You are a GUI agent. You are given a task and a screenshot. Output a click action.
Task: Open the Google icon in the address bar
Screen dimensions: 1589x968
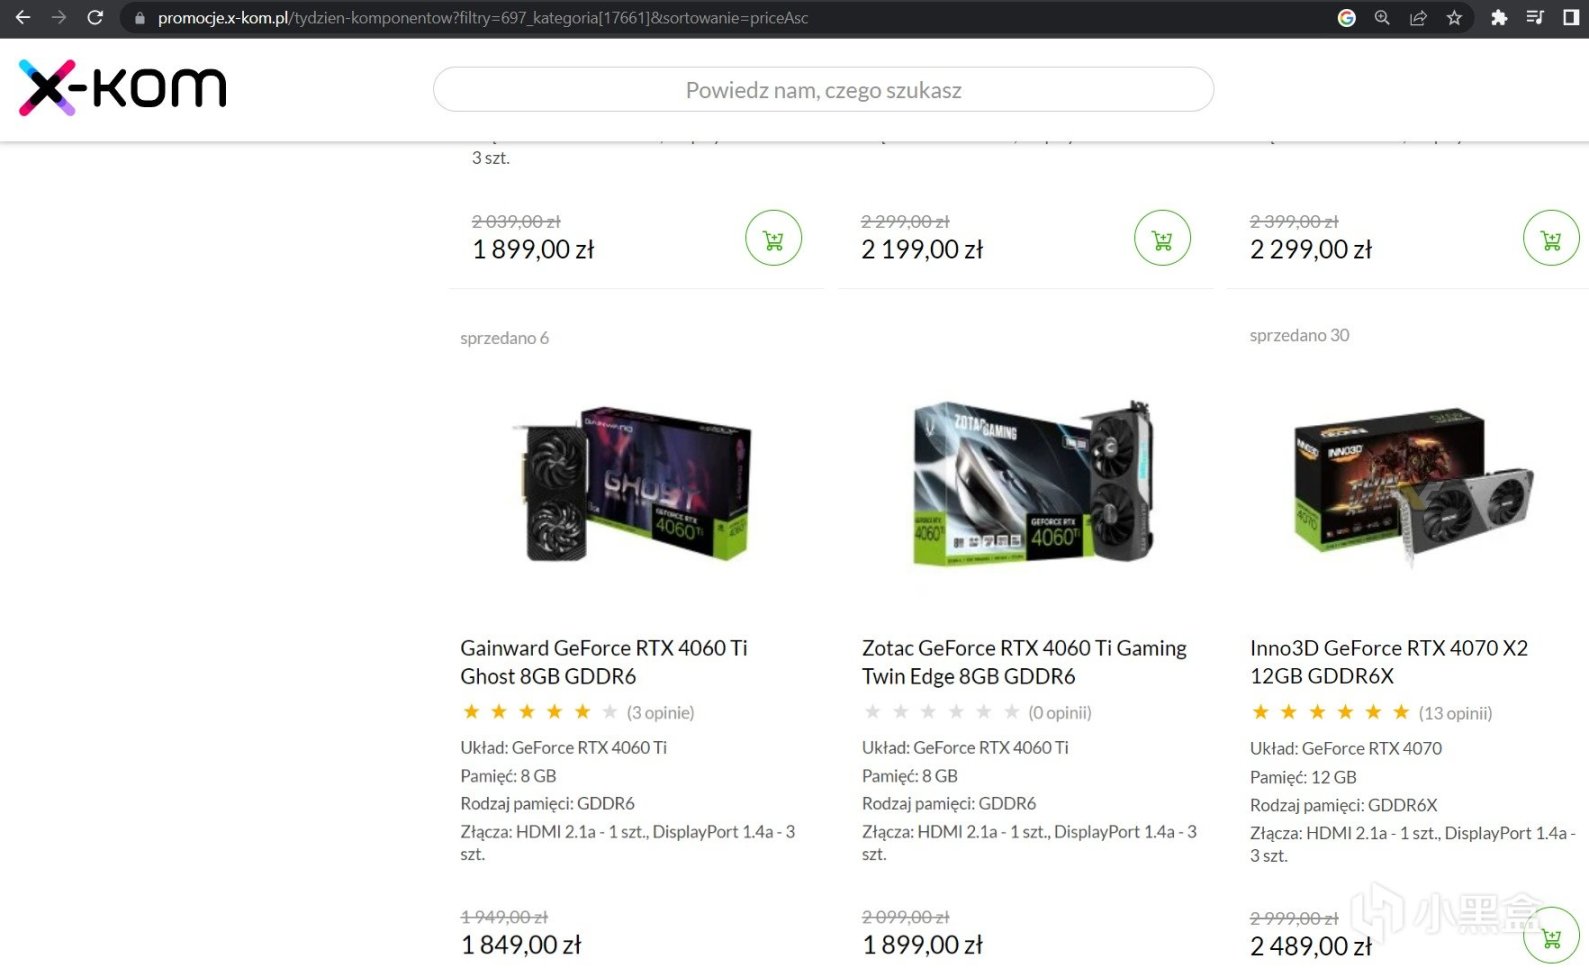click(1347, 18)
